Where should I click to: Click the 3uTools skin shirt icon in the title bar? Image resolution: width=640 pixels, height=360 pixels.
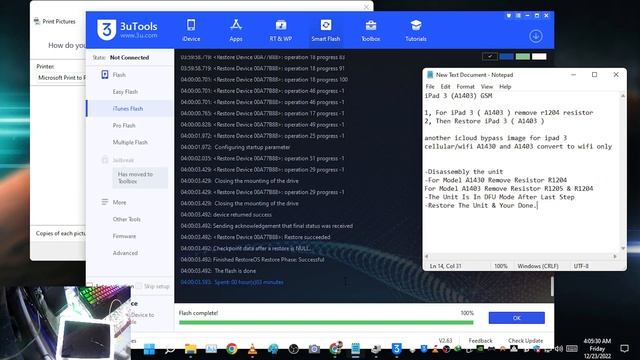pyautogui.click(x=509, y=16)
